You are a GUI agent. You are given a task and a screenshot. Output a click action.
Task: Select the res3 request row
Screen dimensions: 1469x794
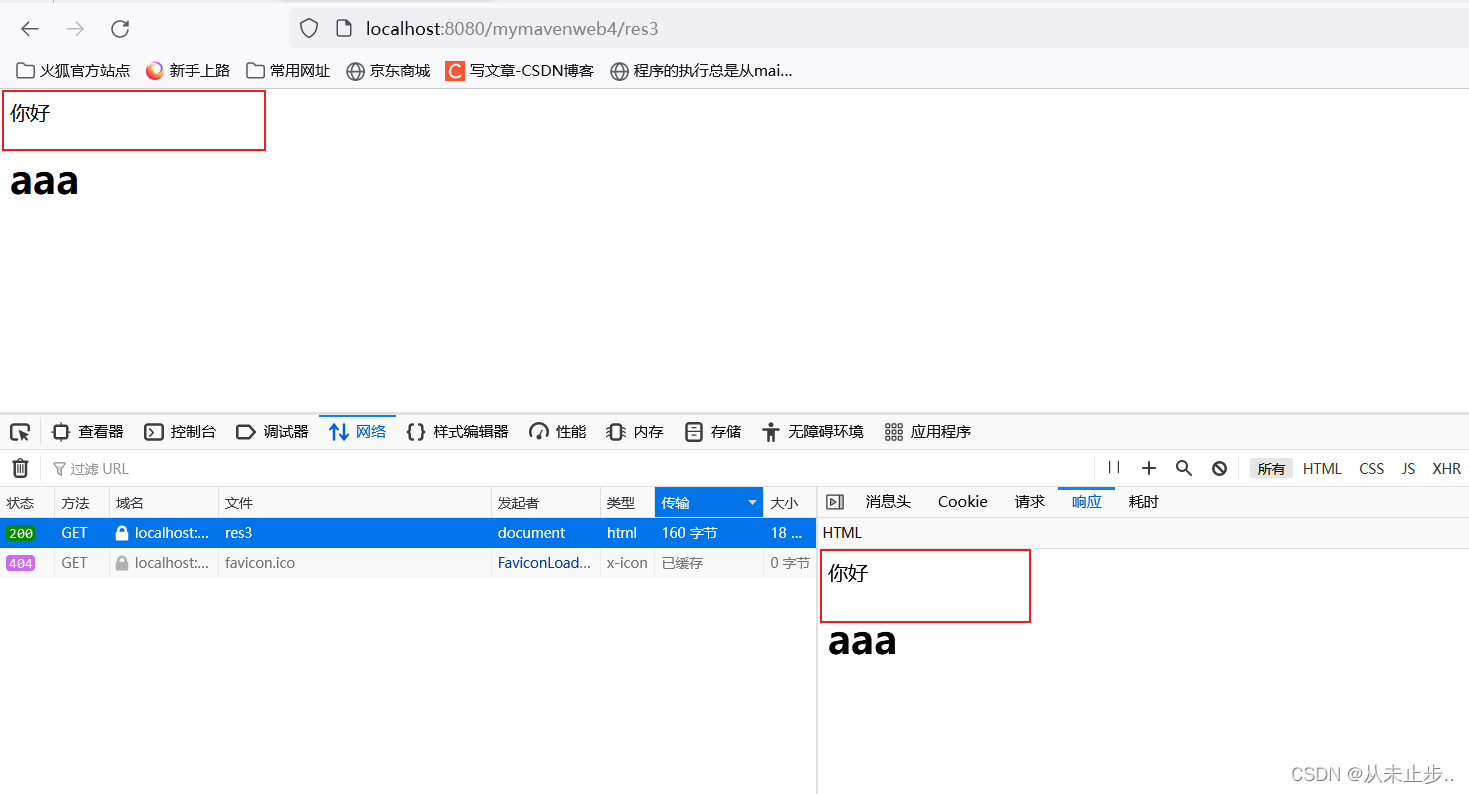408,533
